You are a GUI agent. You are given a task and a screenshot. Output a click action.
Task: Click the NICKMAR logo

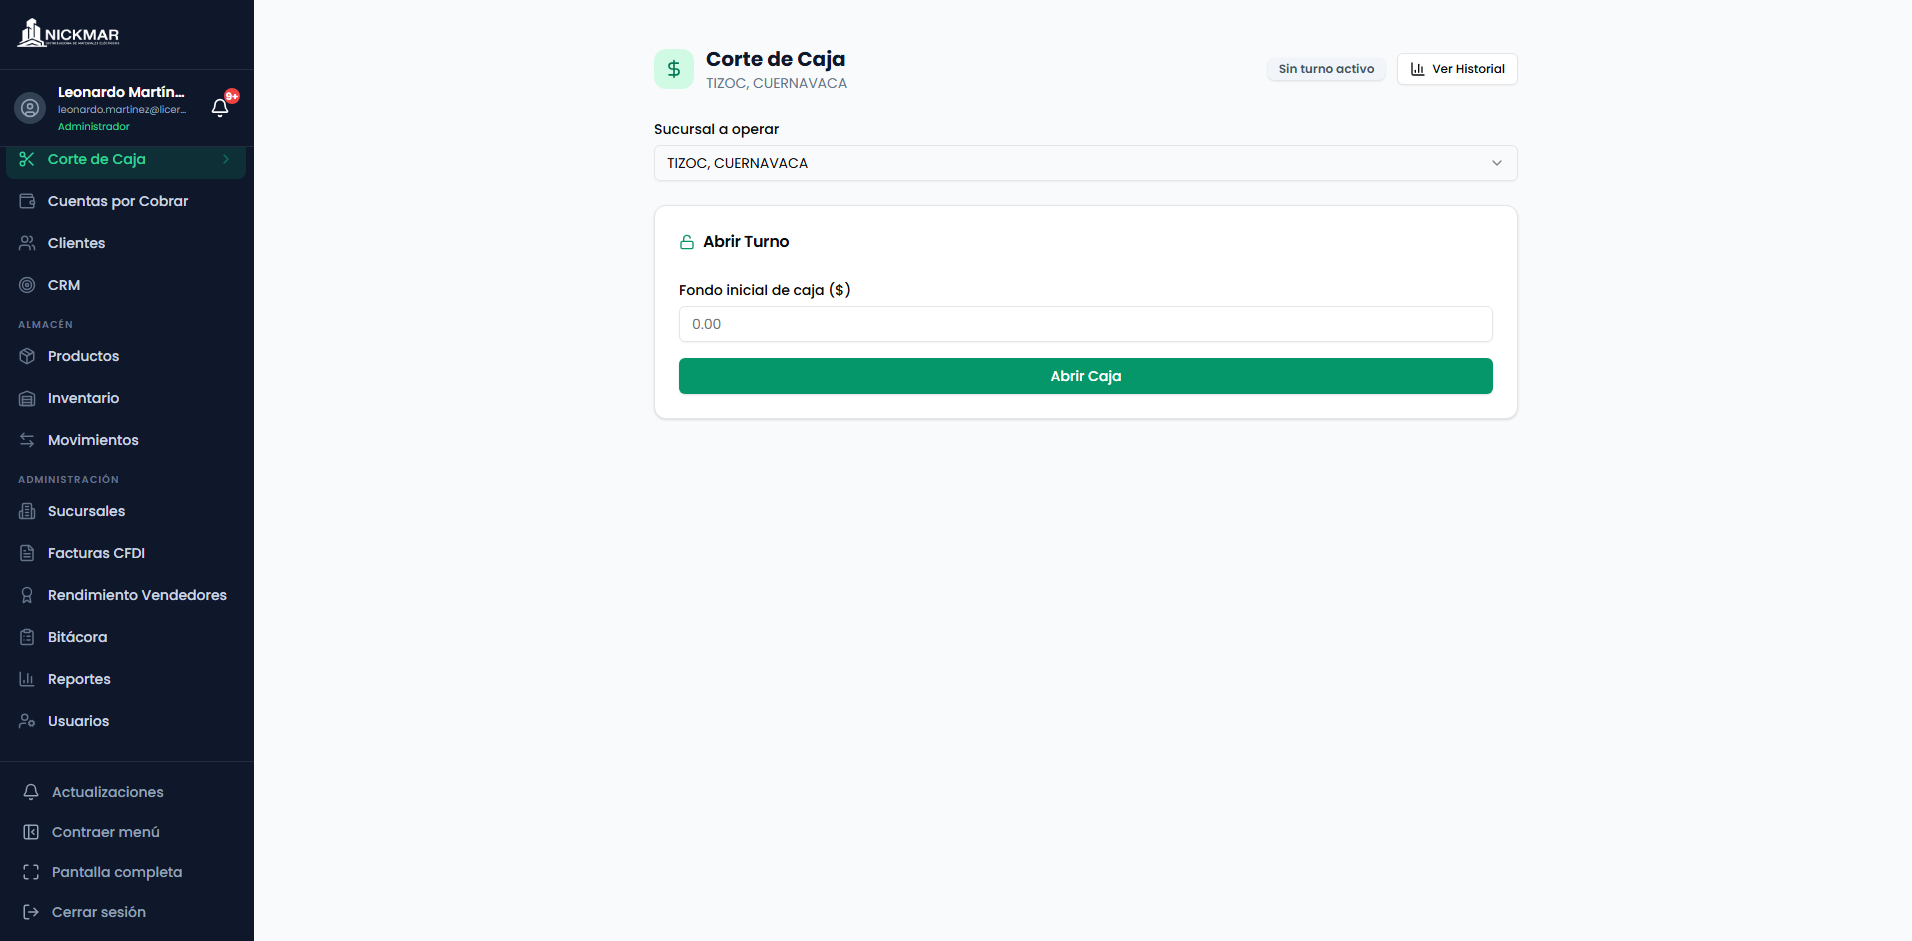[68, 34]
